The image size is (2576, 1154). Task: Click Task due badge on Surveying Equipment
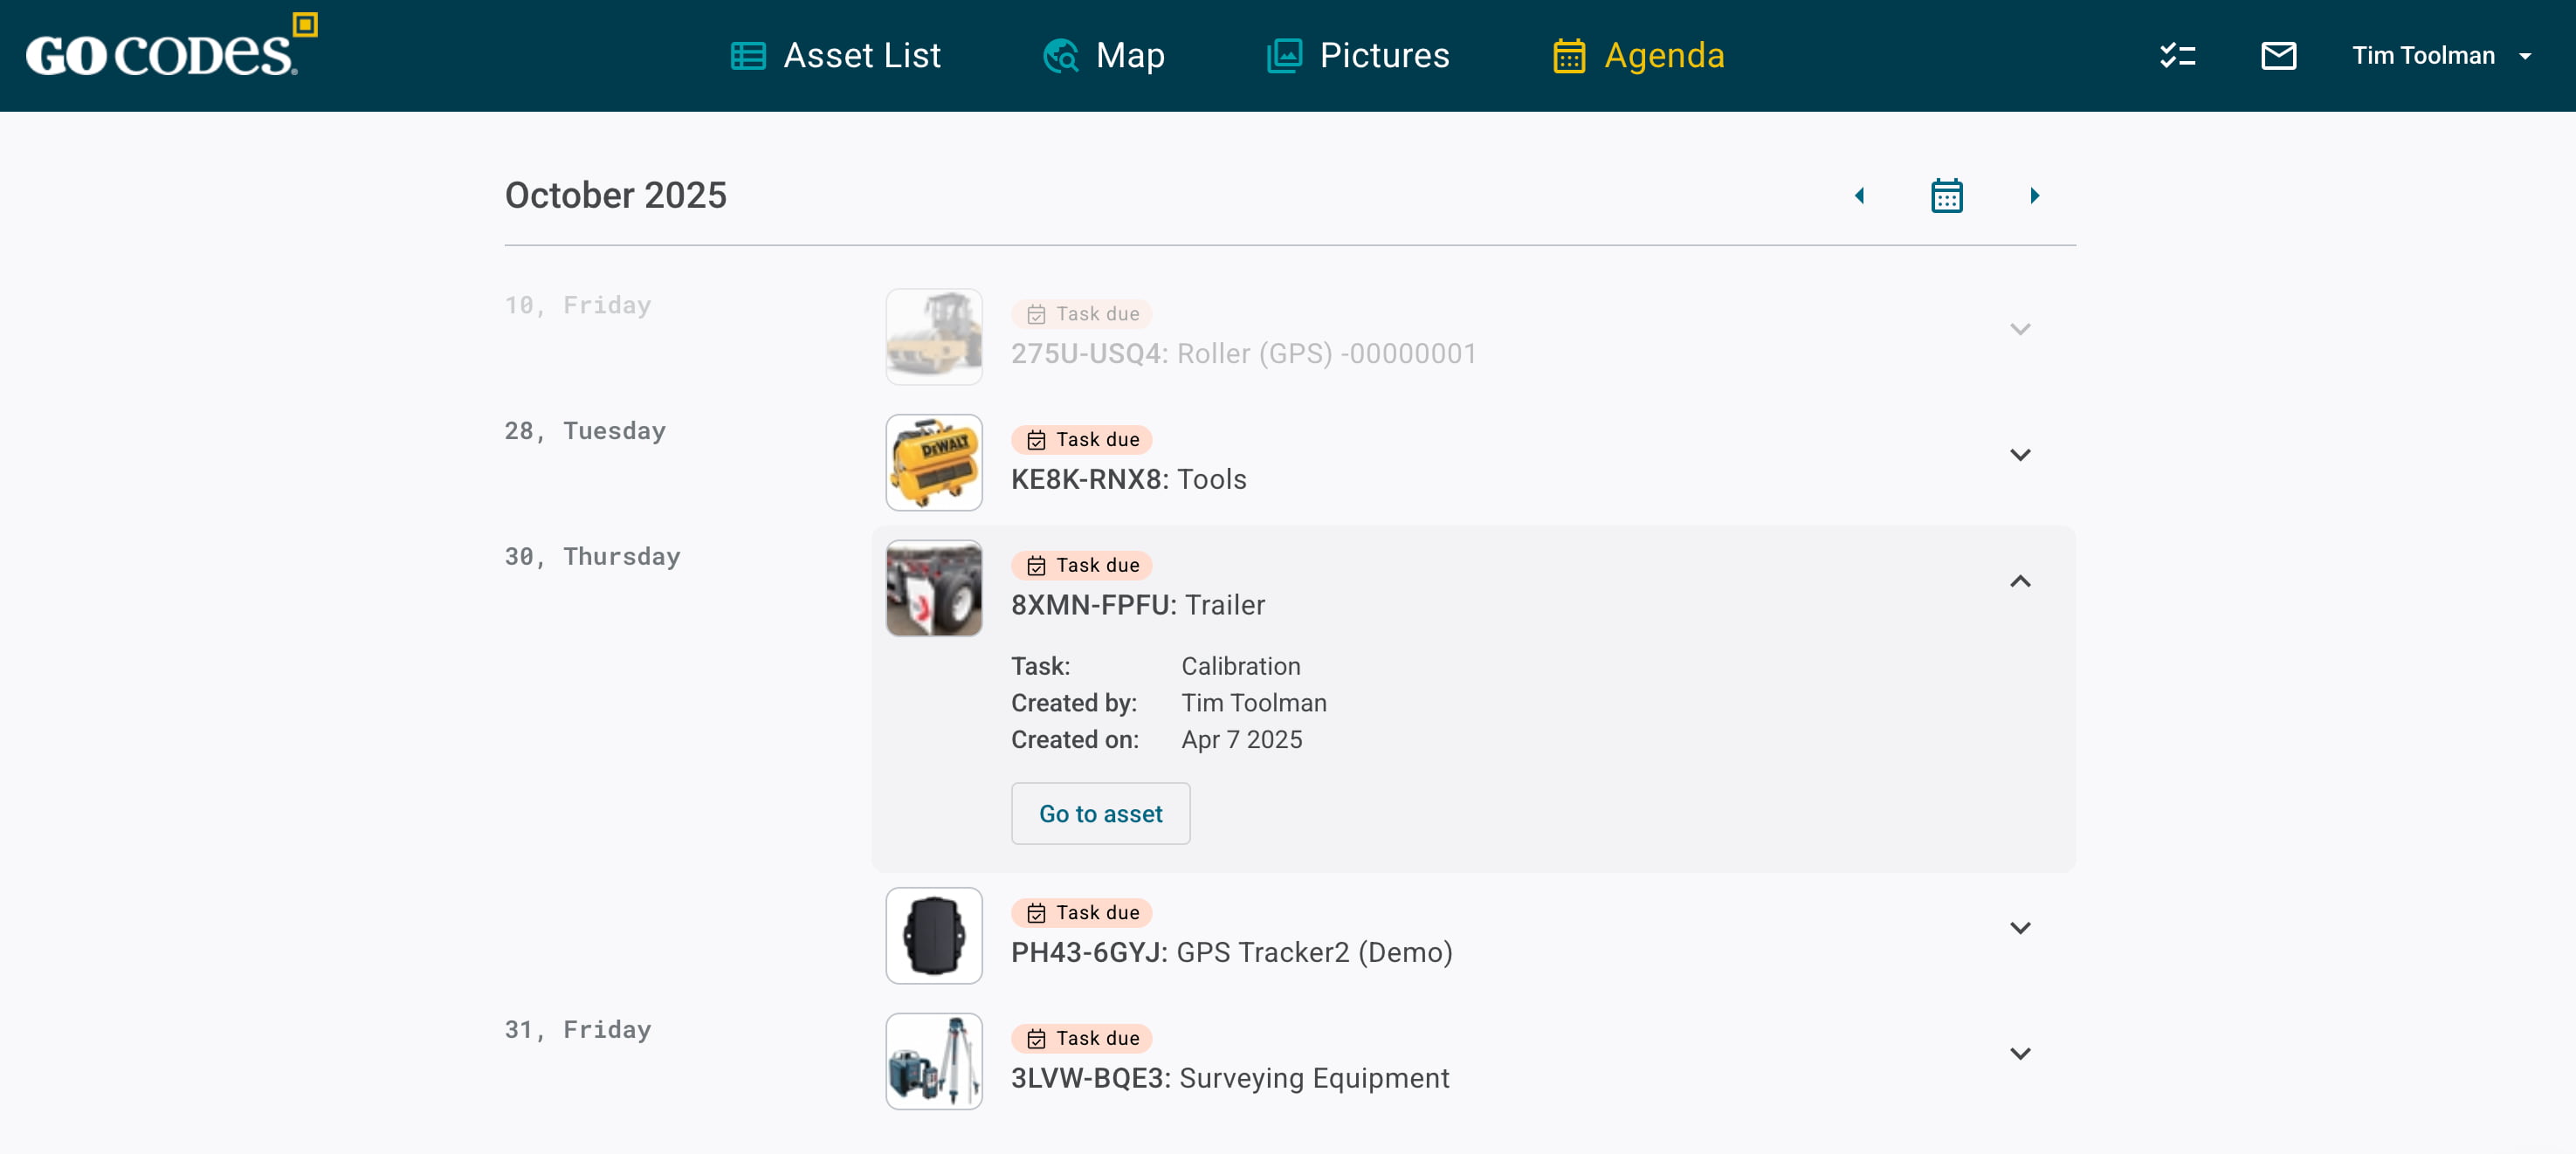1082,1039
